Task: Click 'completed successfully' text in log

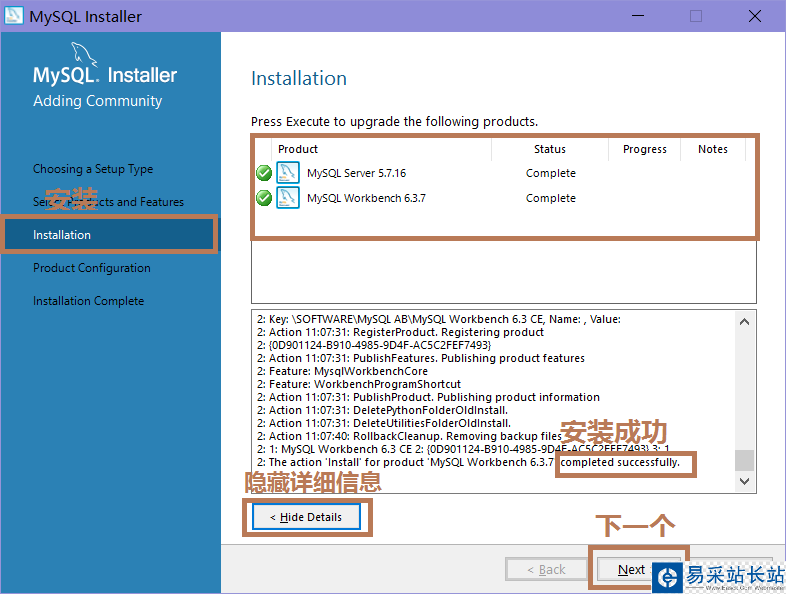Action: pyautogui.click(x=620, y=462)
